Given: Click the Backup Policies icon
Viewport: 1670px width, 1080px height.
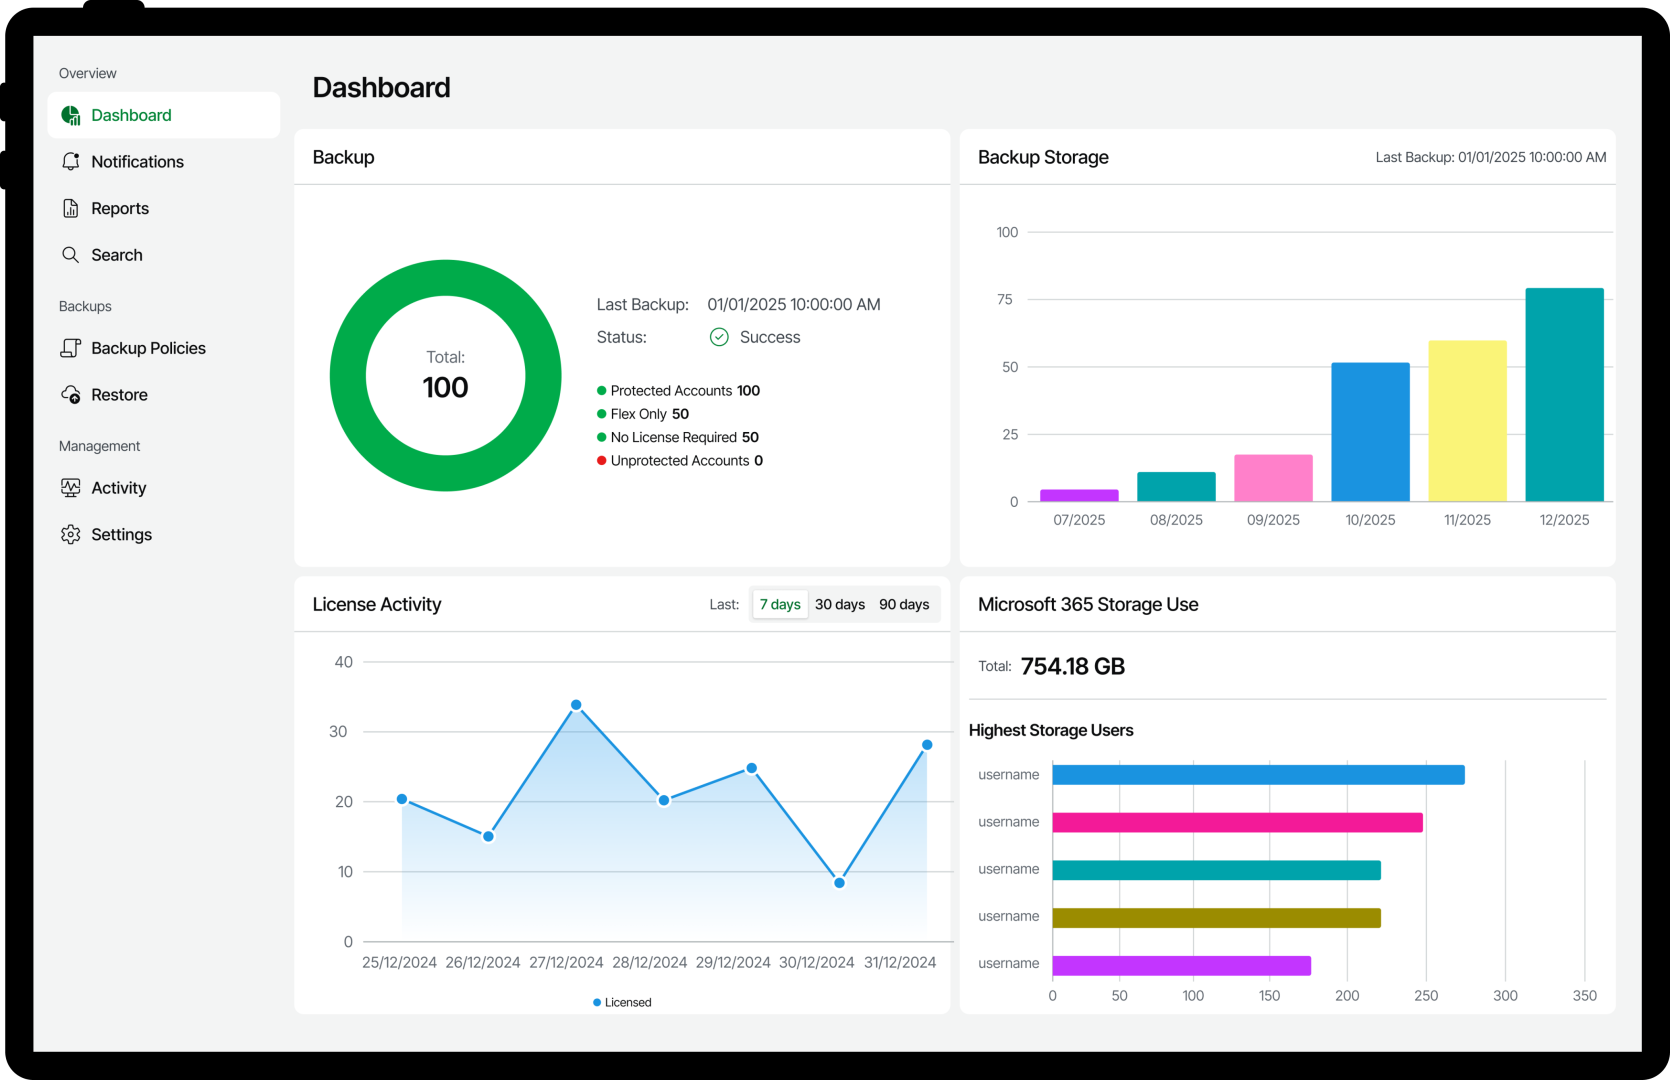Looking at the screenshot, I should pos(71,348).
